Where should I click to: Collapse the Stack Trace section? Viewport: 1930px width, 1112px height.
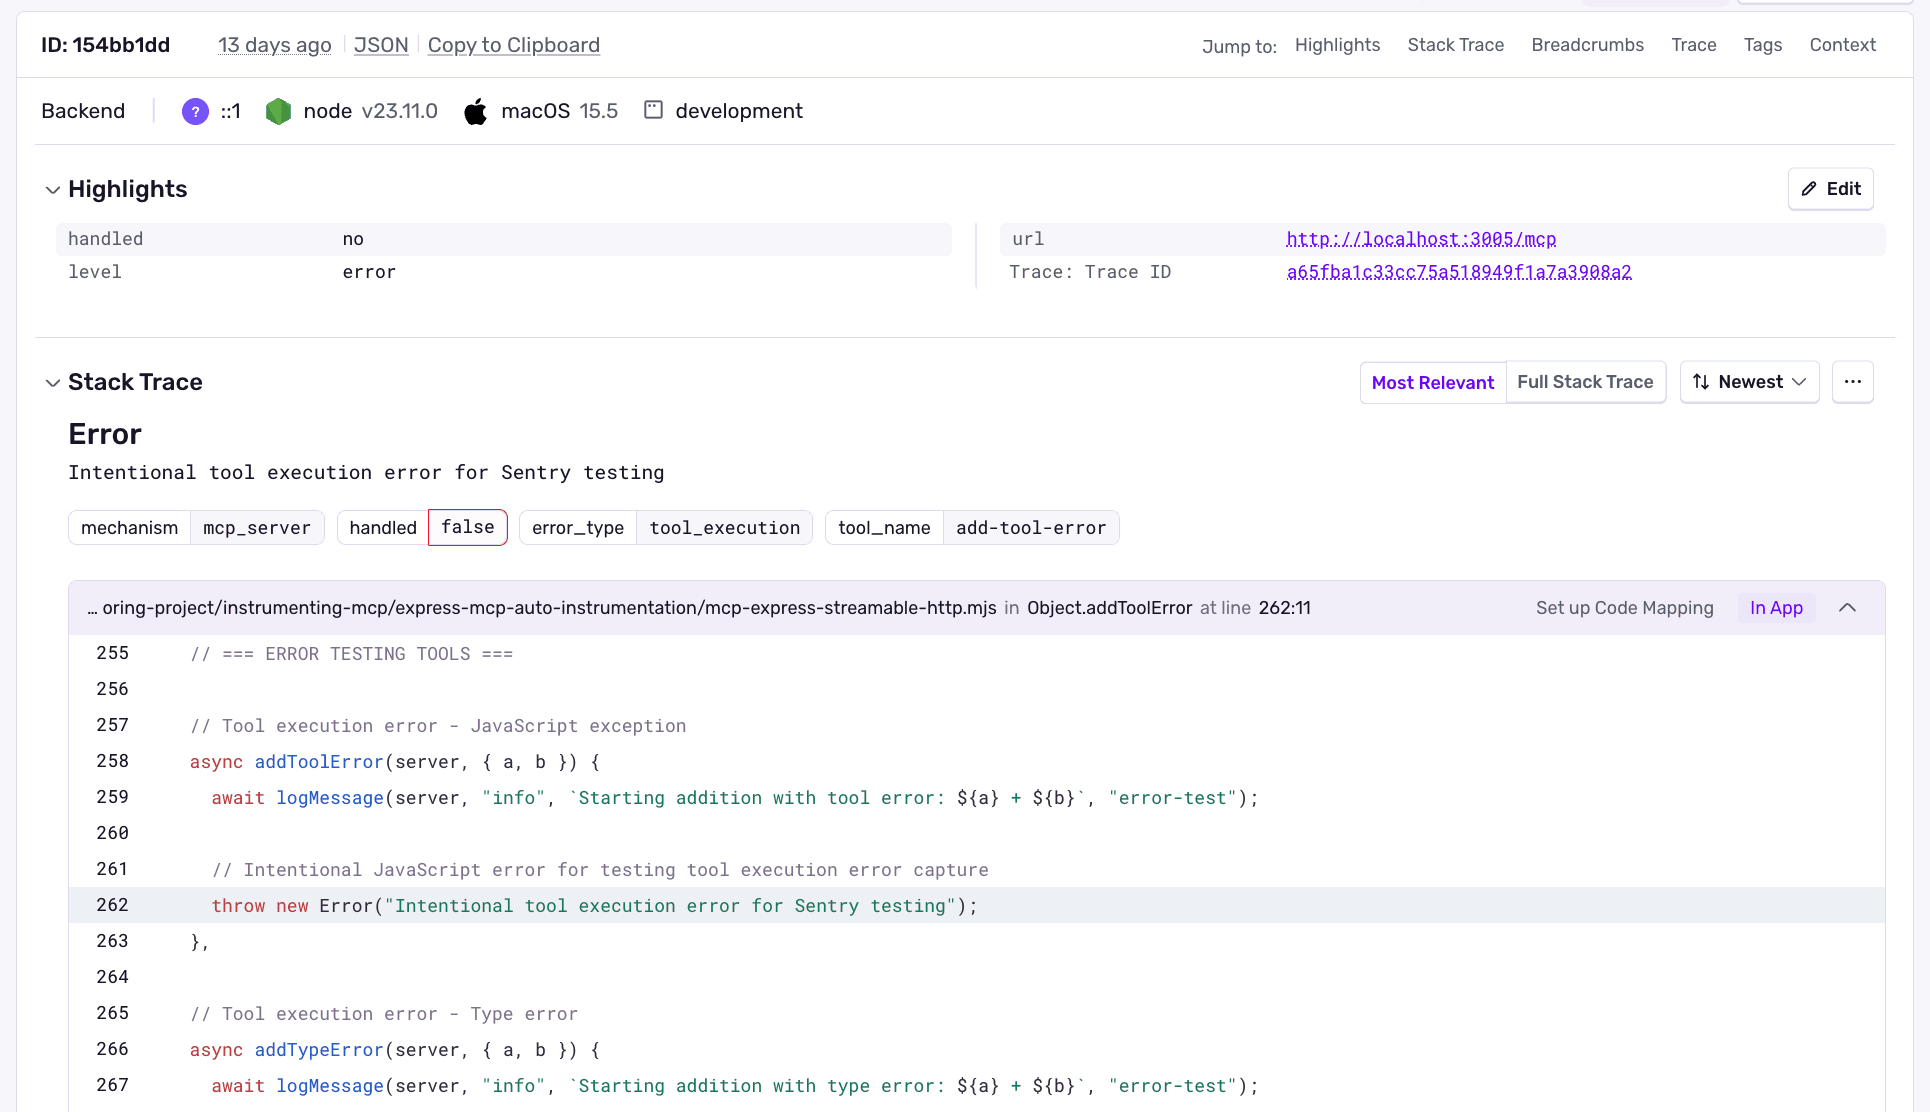53,382
